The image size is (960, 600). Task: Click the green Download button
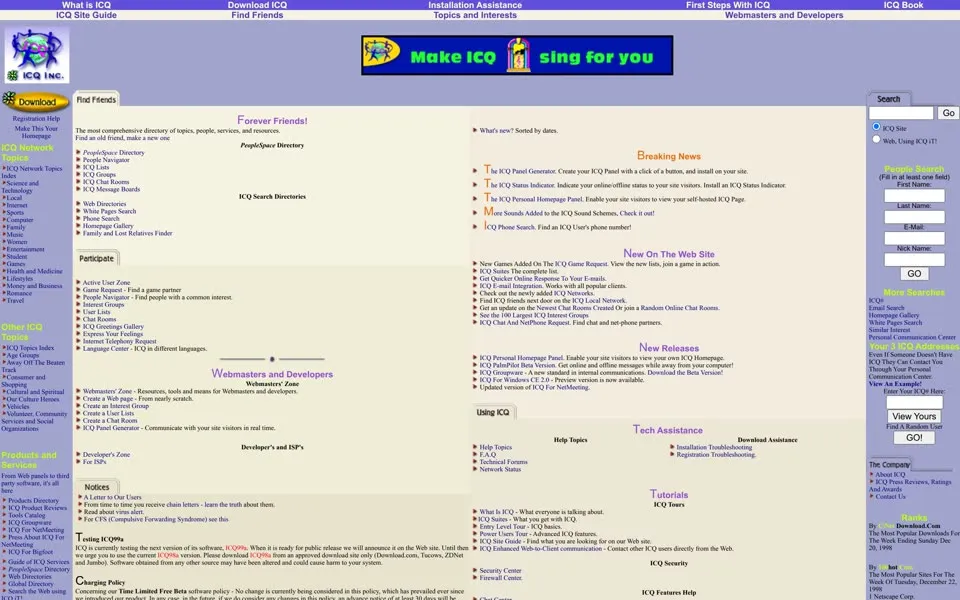pos(36,102)
